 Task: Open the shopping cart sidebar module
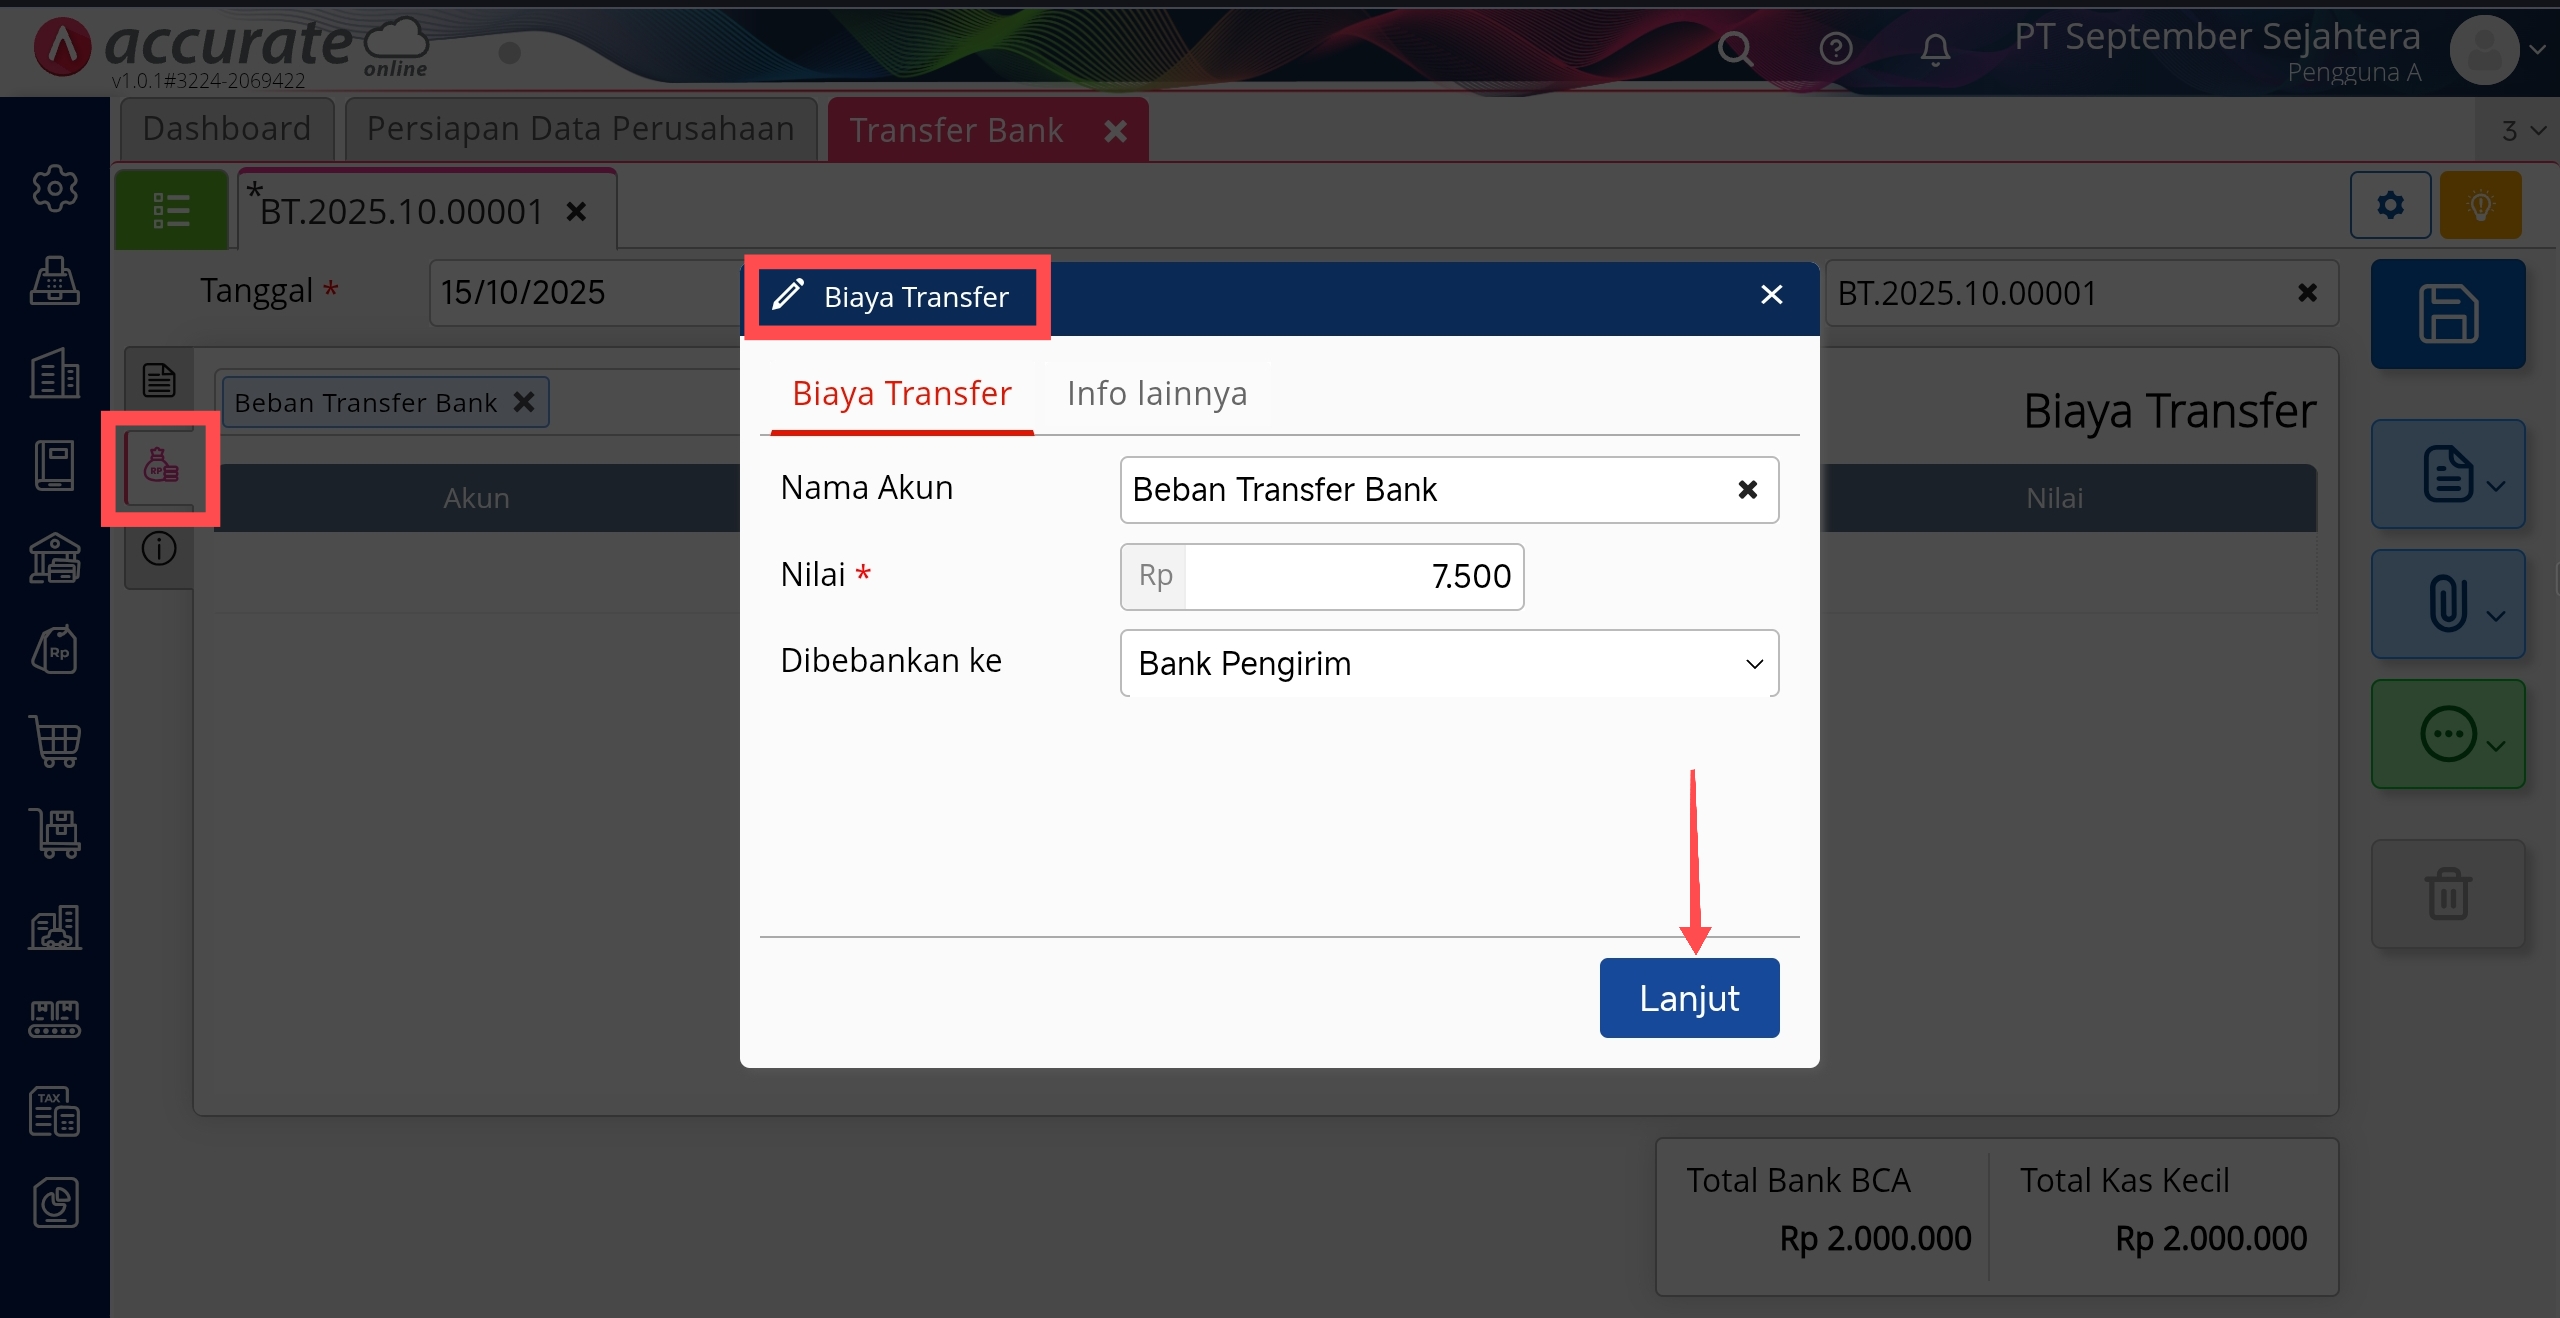55,741
